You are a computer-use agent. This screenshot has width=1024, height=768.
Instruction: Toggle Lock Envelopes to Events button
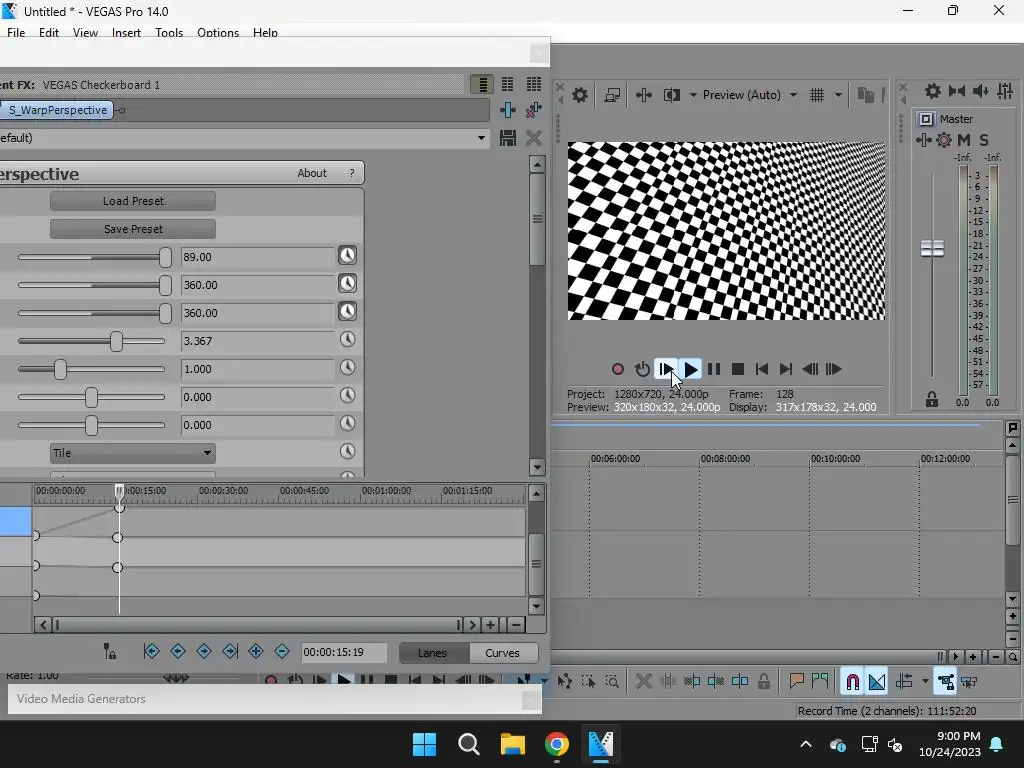pos(946,682)
